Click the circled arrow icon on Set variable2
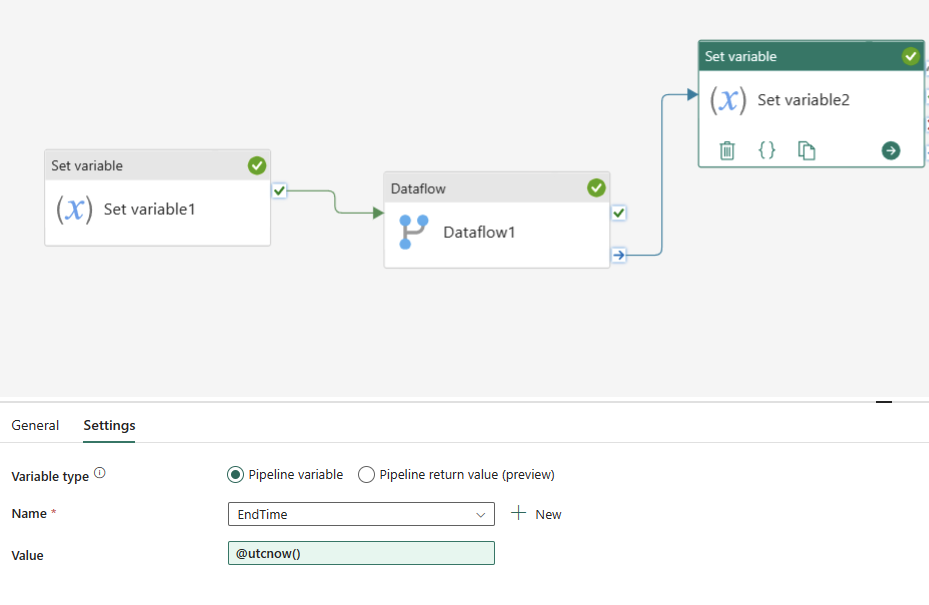This screenshot has height=605, width=929. point(890,150)
